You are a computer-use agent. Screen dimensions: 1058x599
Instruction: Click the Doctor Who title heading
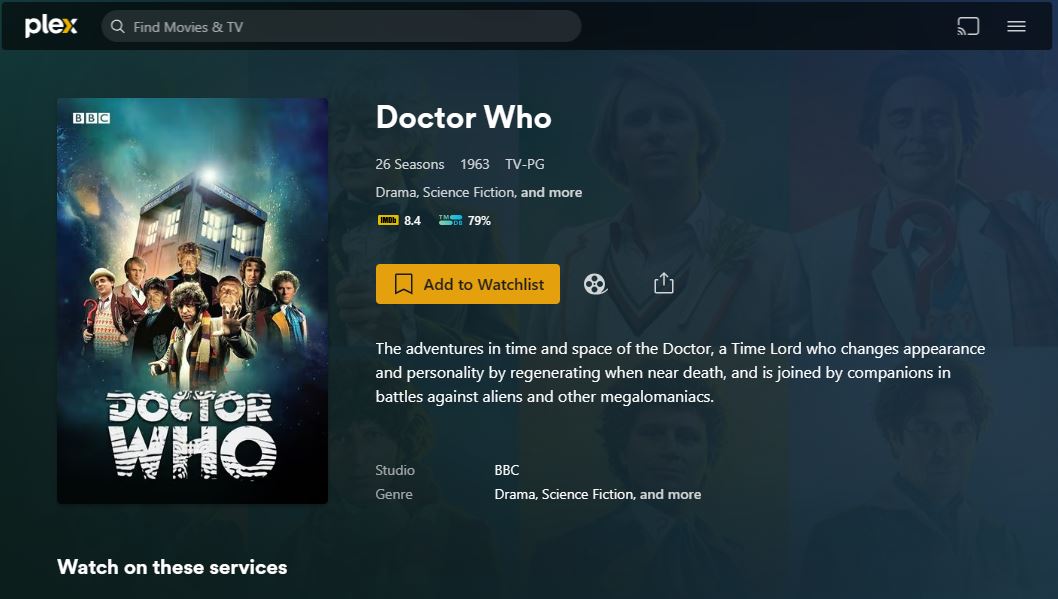click(x=464, y=117)
